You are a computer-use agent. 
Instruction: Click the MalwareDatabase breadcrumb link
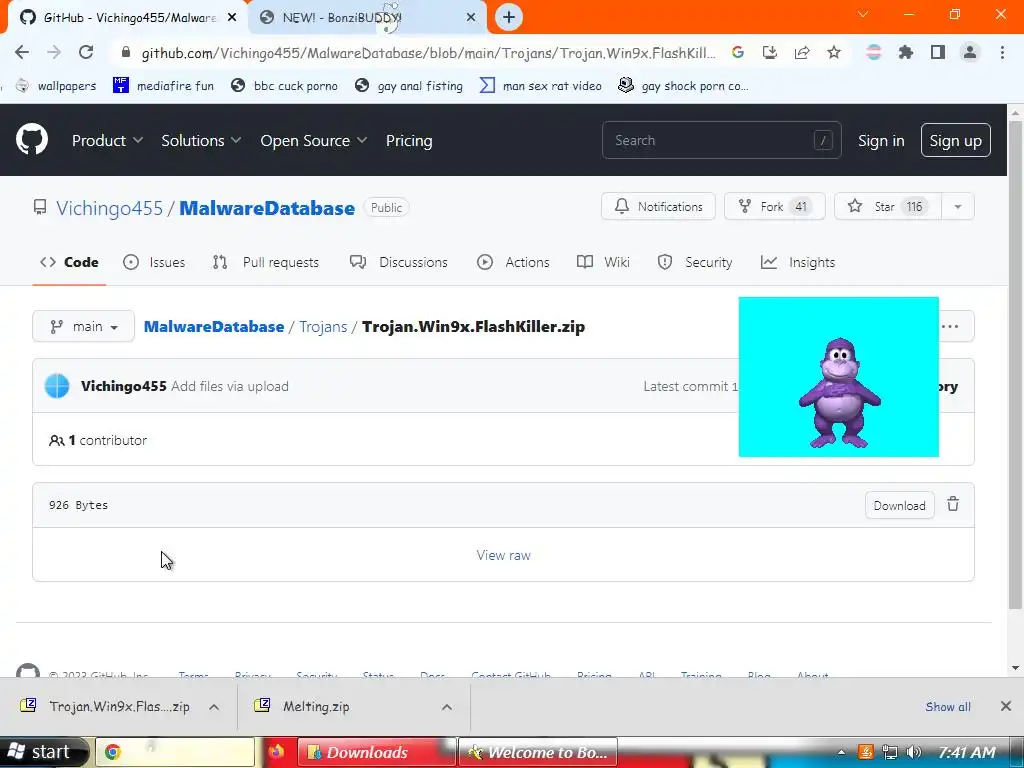pos(214,327)
